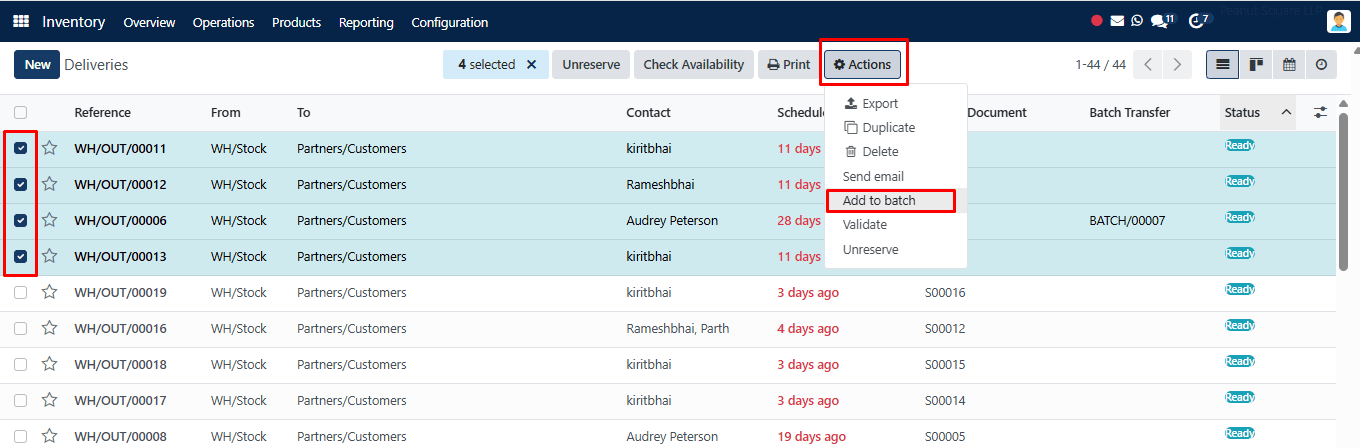Uncheck the WH/OUT/00013 row checkbox
This screenshot has height=448, width=1360.
coord(21,256)
